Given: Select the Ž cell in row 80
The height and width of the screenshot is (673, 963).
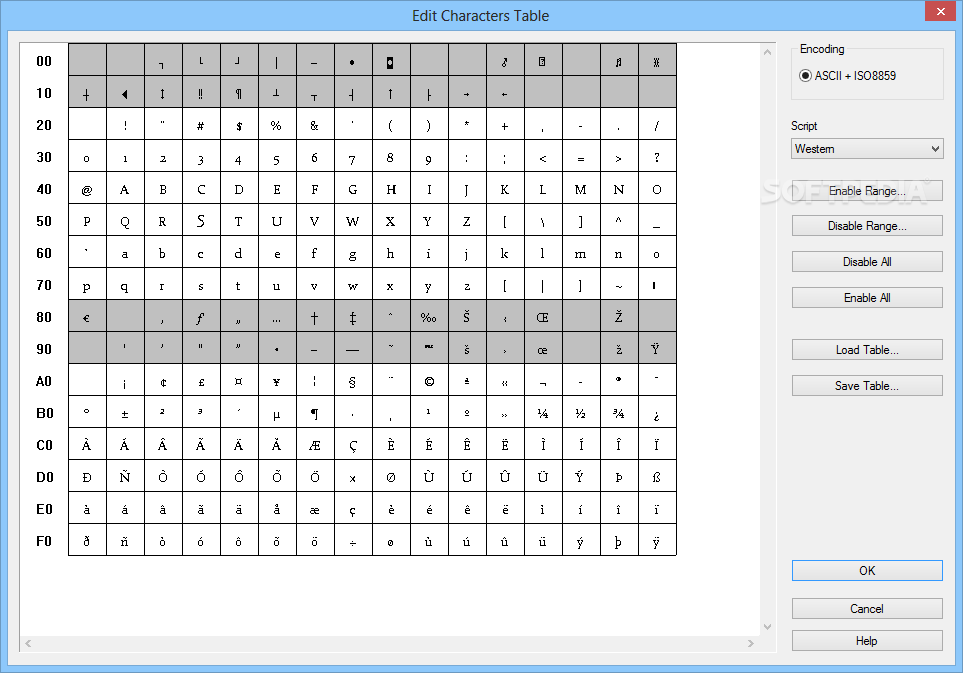Looking at the screenshot, I should coord(619,317).
